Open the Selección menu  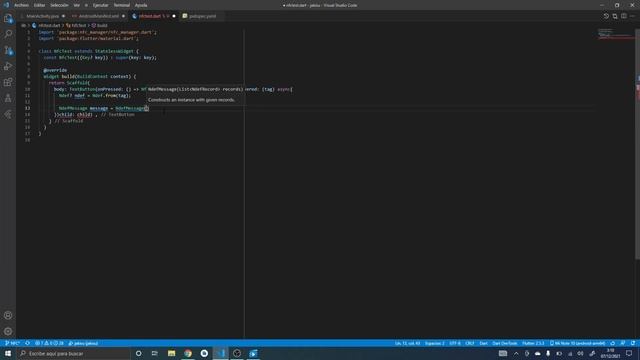tap(59, 5)
